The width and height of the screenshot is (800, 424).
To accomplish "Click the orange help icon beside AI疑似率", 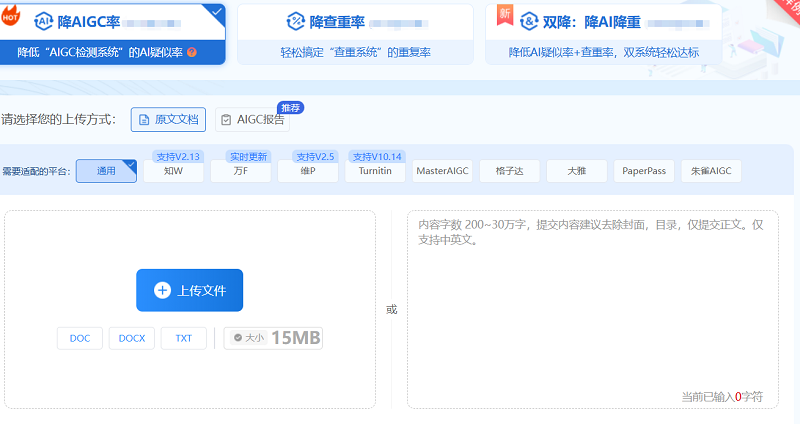I will (x=192, y=52).
